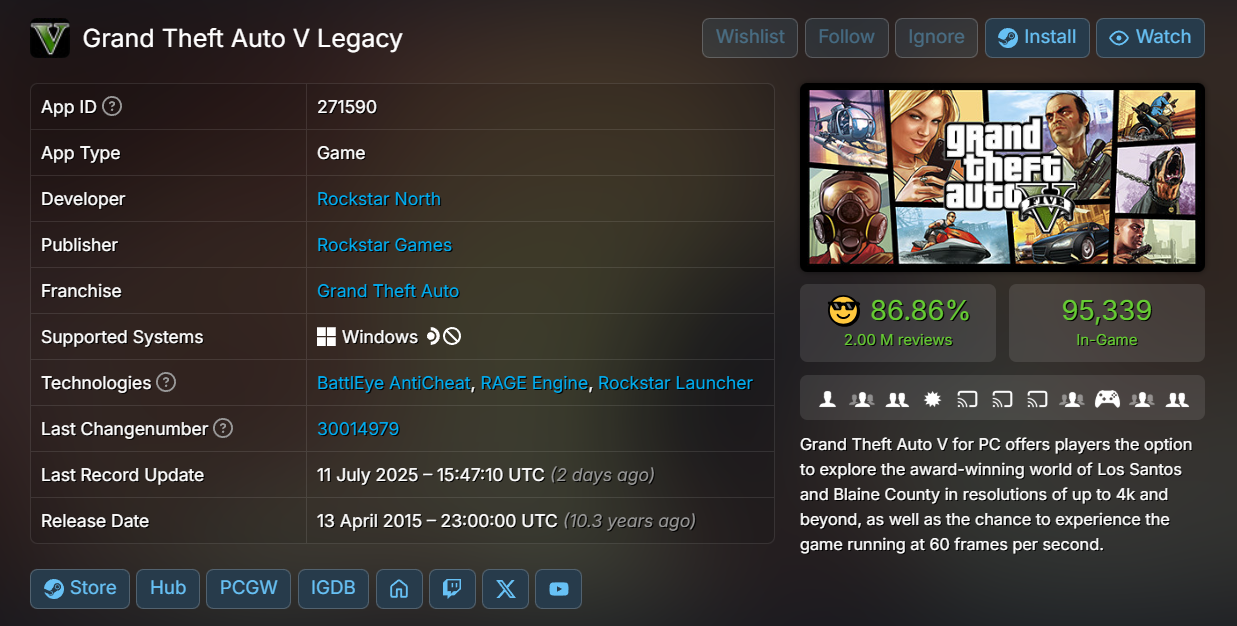The image size is (1237, 626).
Task: Click the Last Changenumber help icon
Action: coord(223,428)
